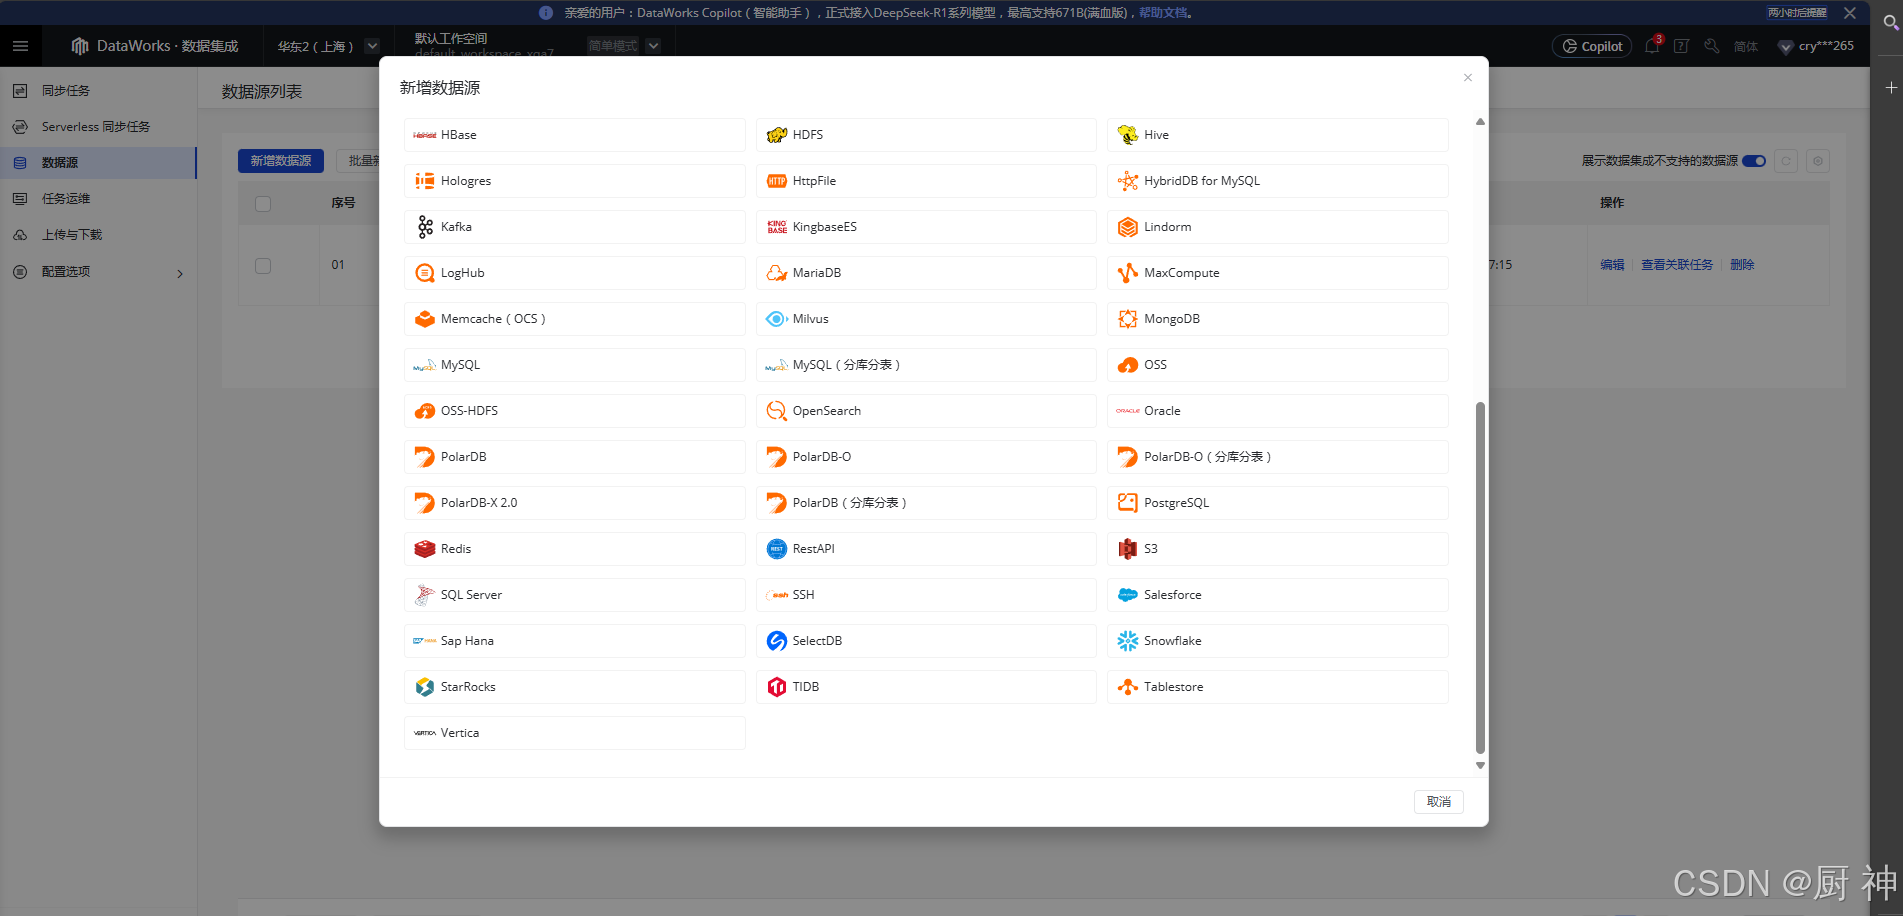Image resolution: width=1903 pixels, height=916 pixels.
Task: Select the Salesforce cloud icon
Action: [1128, 595]
